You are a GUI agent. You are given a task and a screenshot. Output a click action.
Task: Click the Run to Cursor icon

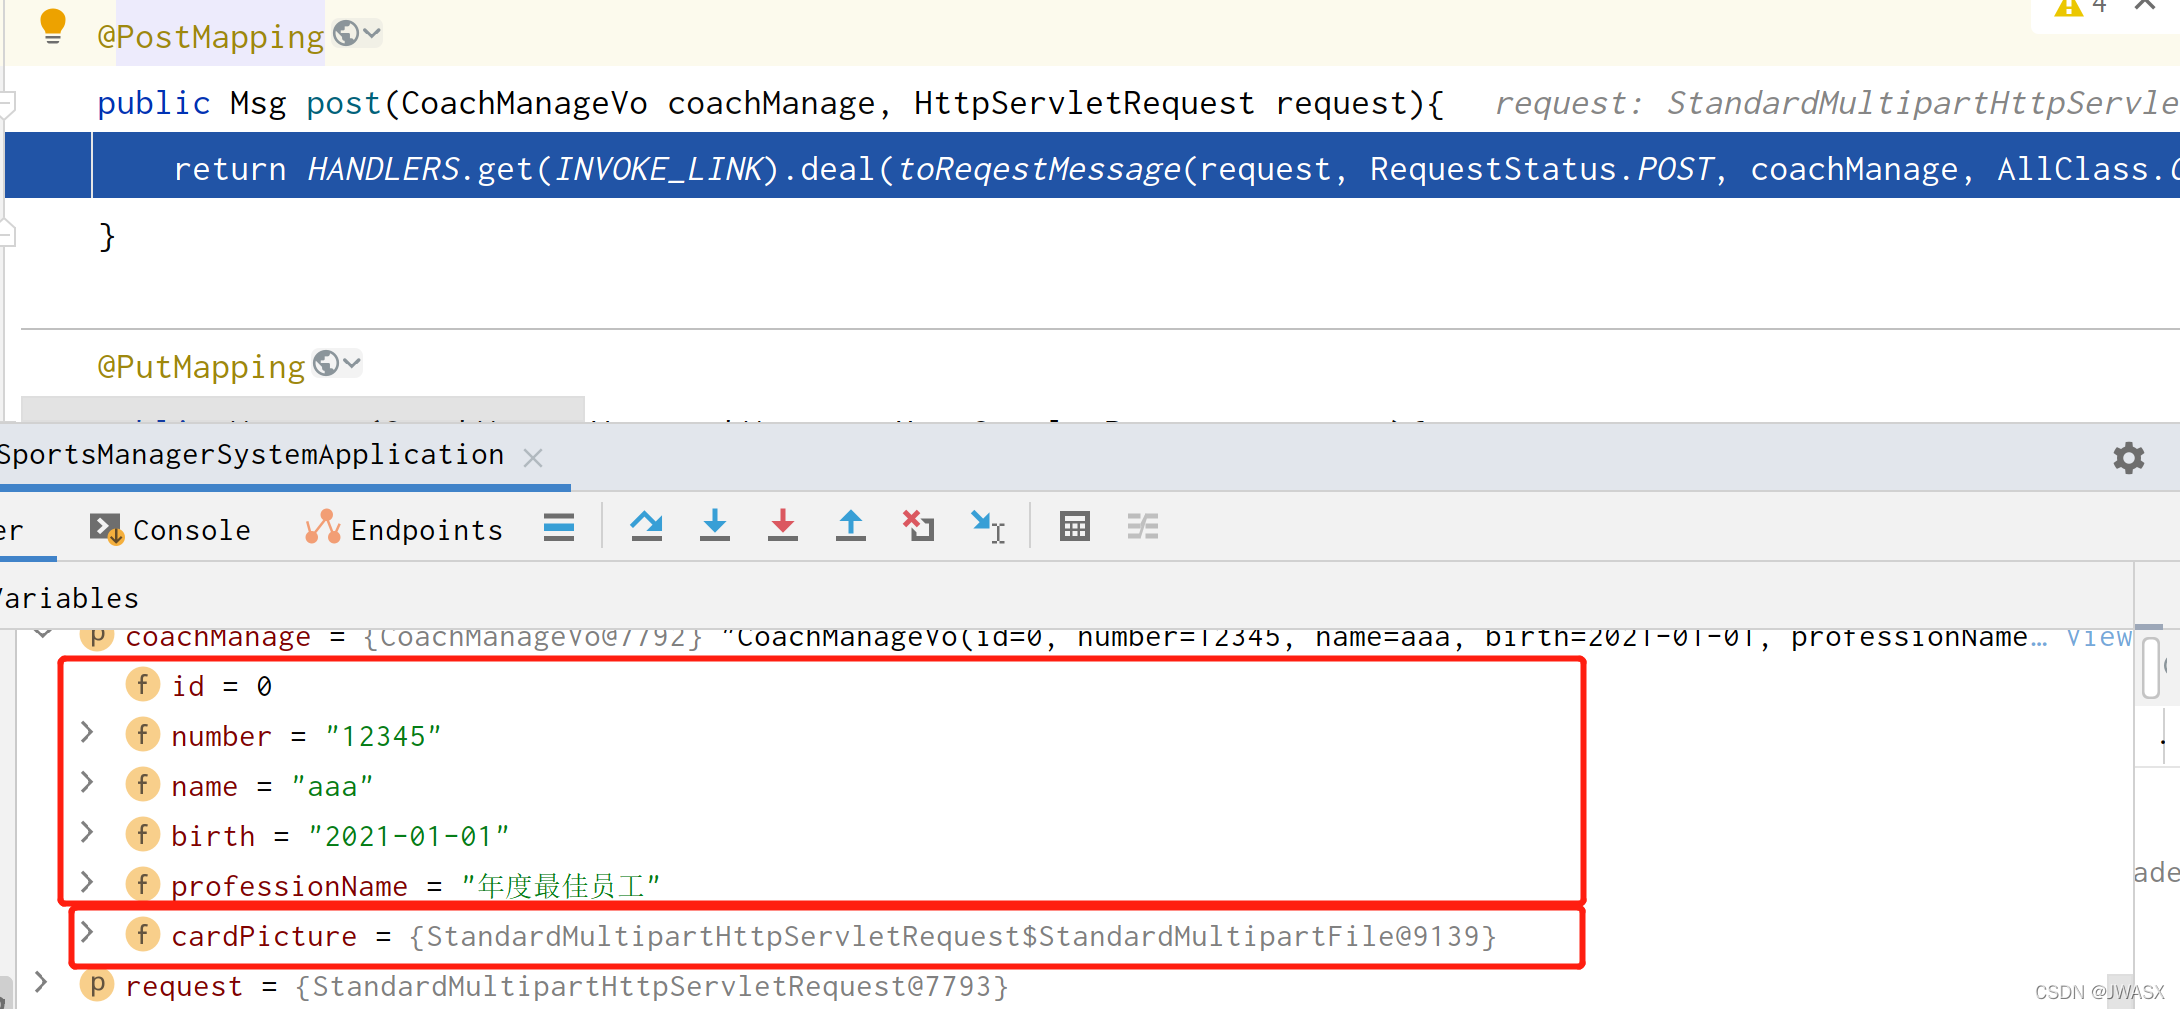988,526
